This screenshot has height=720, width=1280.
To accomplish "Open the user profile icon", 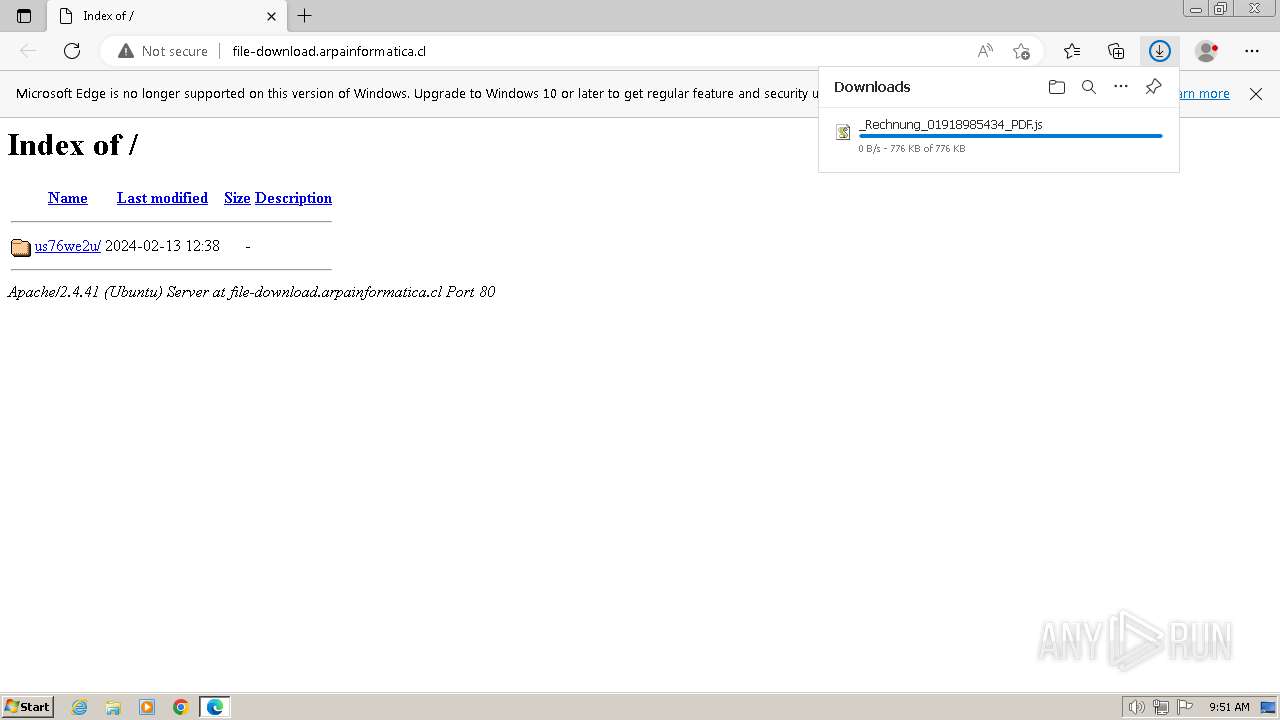I will pos(1208,51).
